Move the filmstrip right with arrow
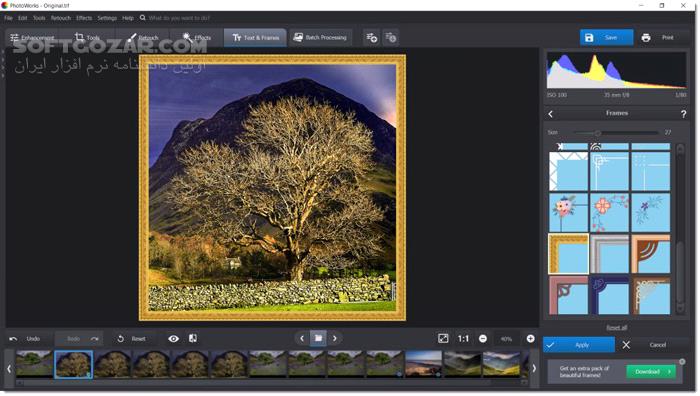 tap(534, 369)
